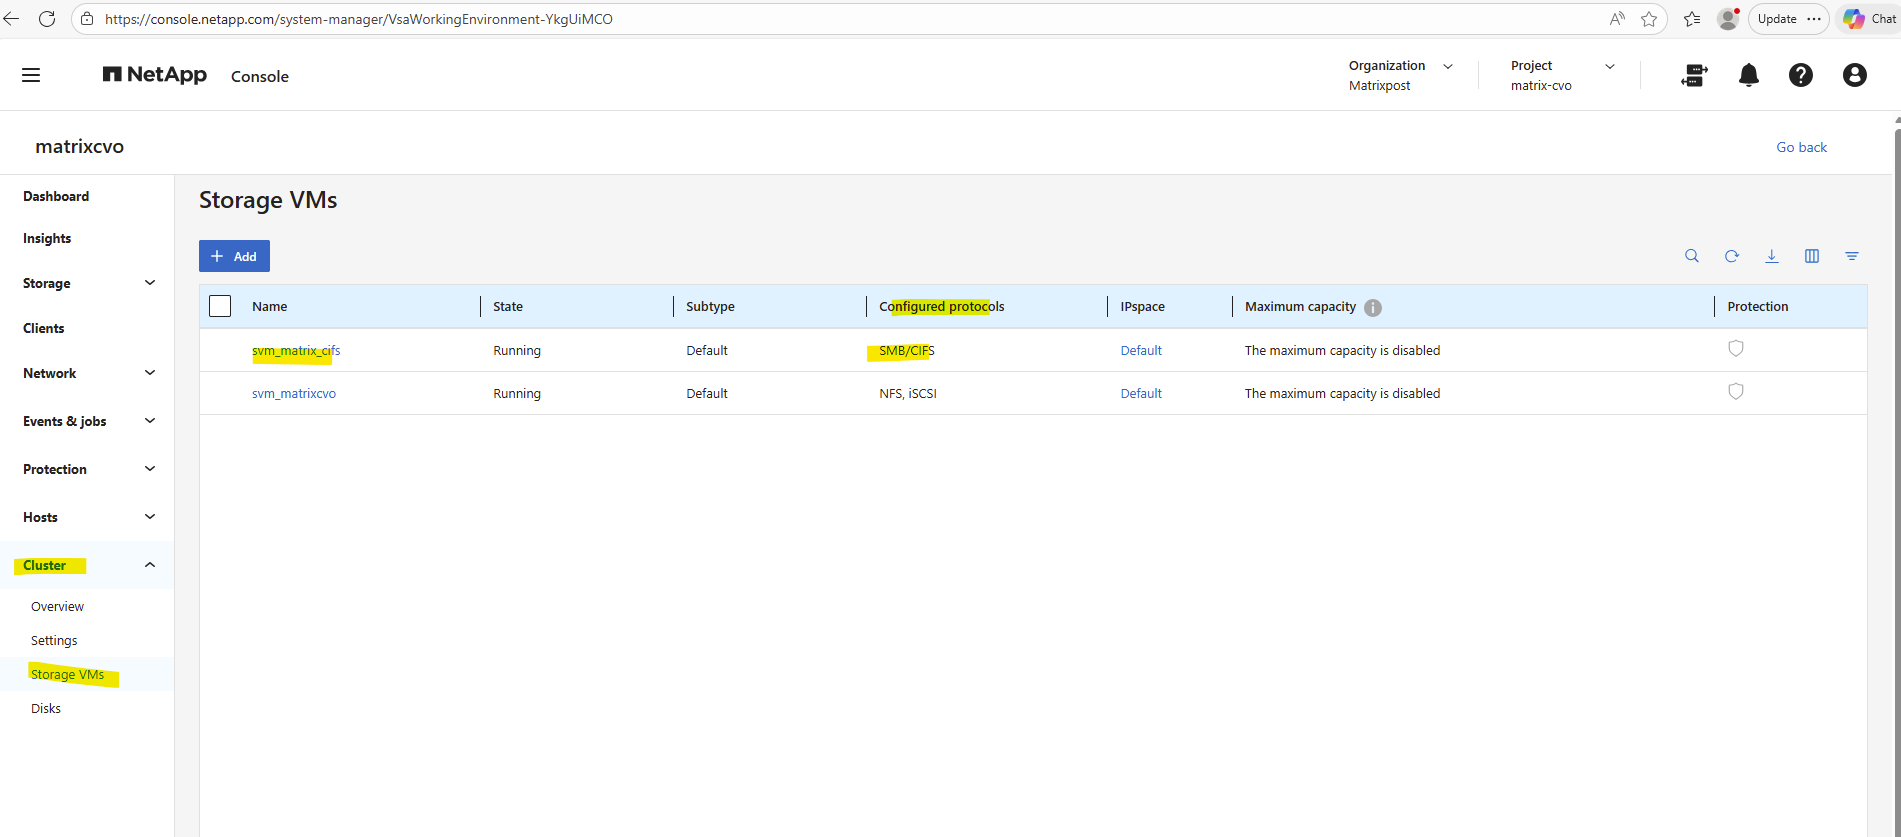Click protection shield for svm_matrixcvo
1901x837 pixels.
click(x=1735, y=391)
